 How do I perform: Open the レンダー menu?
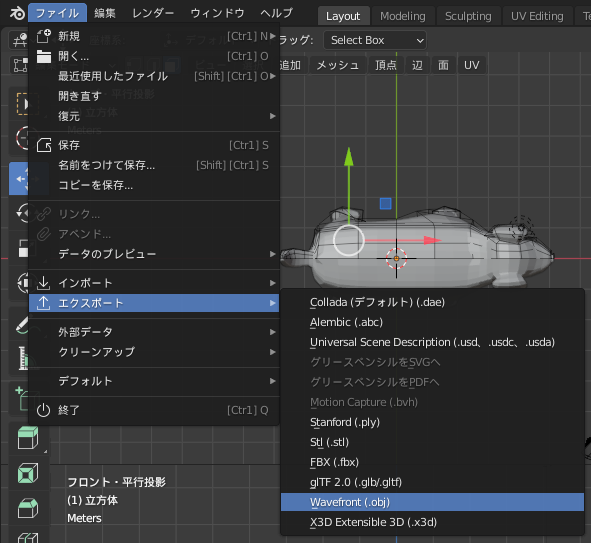pyautogui.click(x=153, y=14)
